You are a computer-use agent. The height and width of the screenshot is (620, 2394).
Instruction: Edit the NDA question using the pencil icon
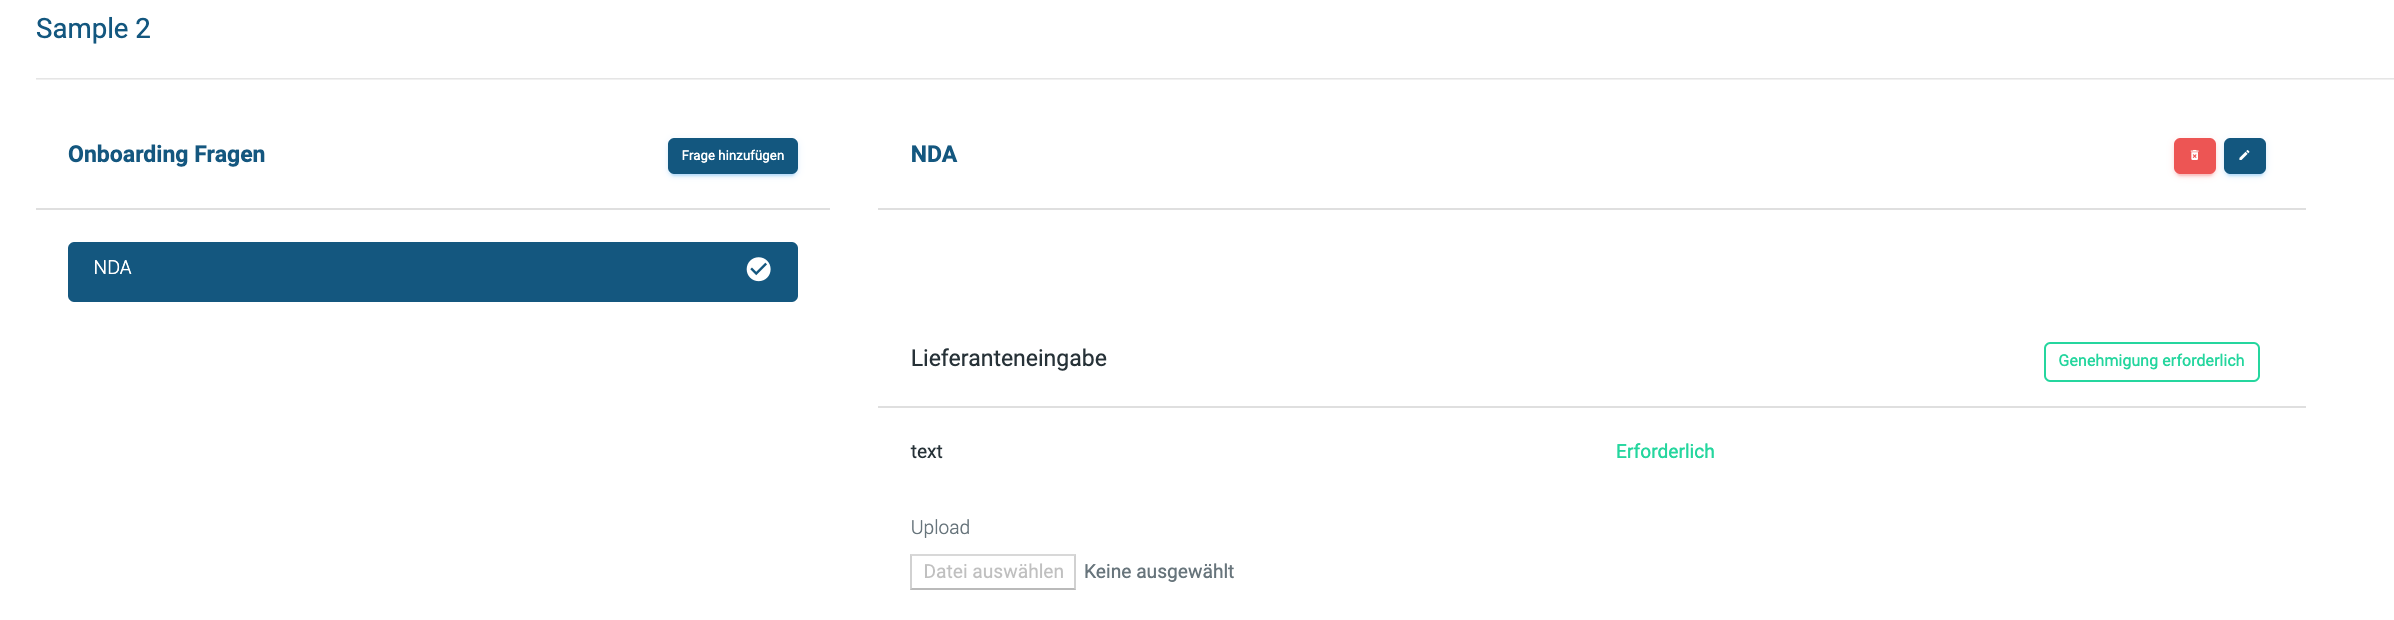[2244, 156]
